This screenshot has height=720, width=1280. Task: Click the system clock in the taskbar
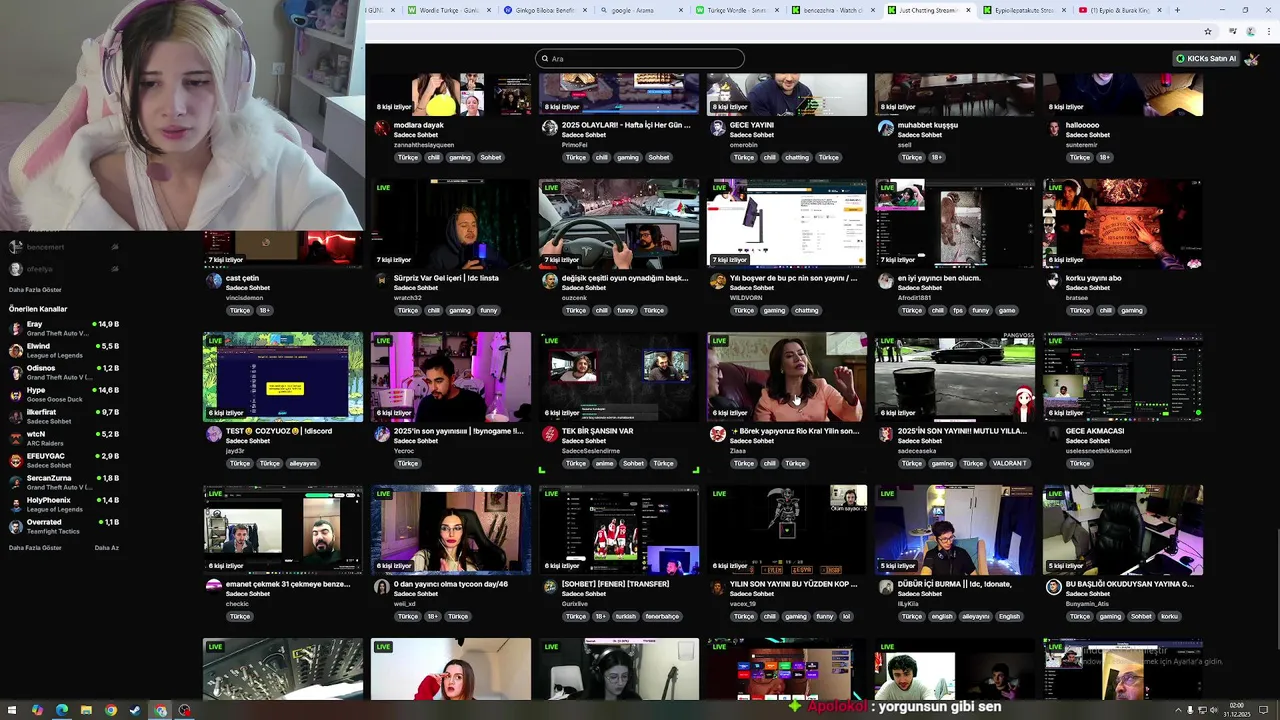point(1236,710)
